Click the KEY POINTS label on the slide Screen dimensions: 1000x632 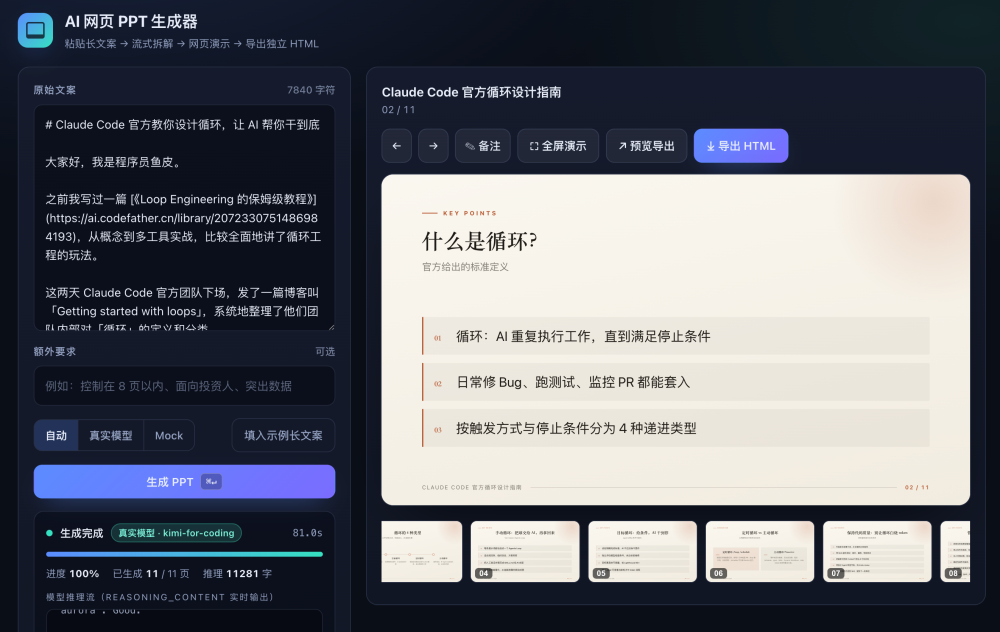coord(469,213)
